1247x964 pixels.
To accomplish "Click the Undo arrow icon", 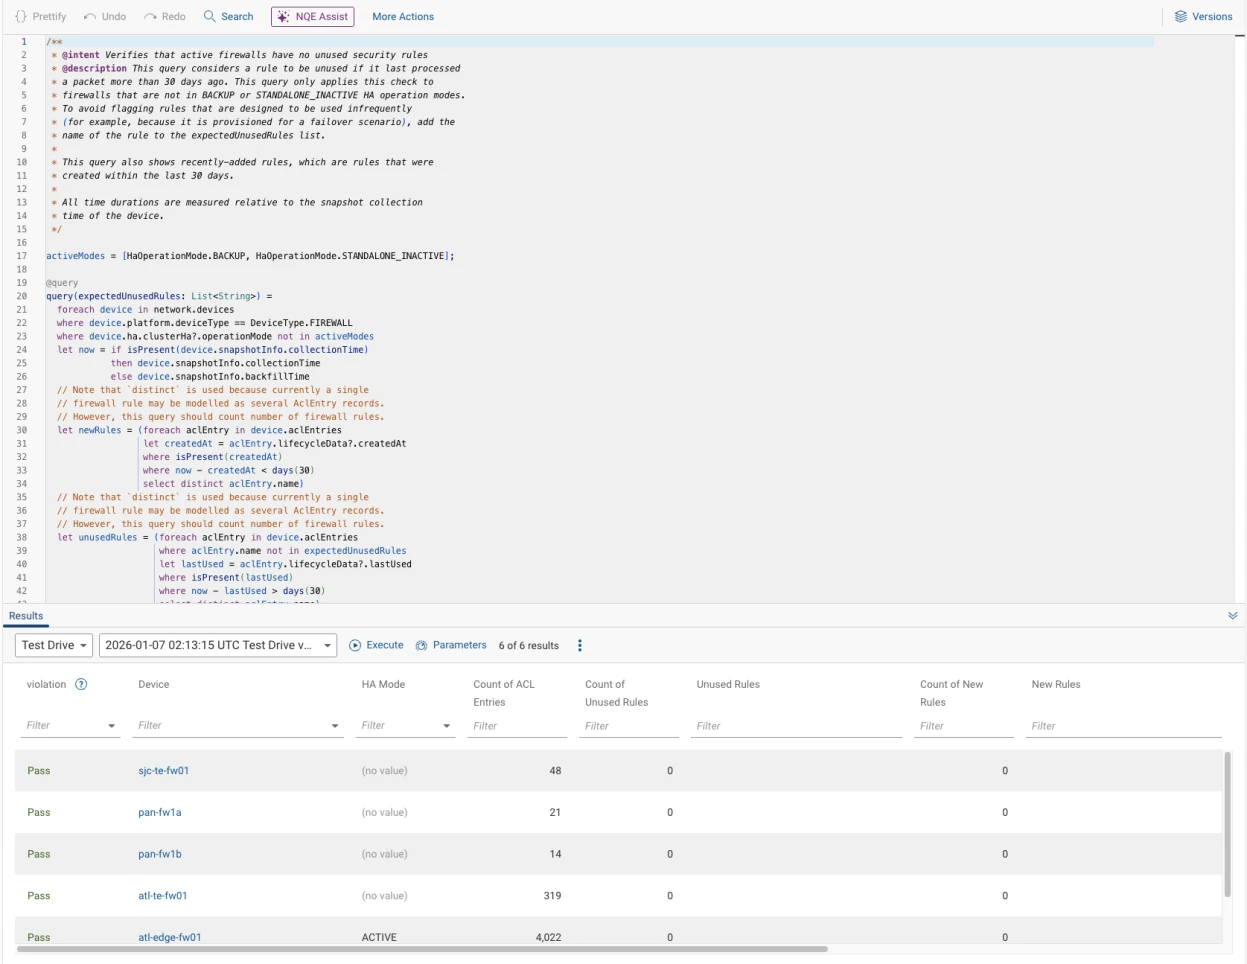I will pyautogui.click(x=90, y=17).
